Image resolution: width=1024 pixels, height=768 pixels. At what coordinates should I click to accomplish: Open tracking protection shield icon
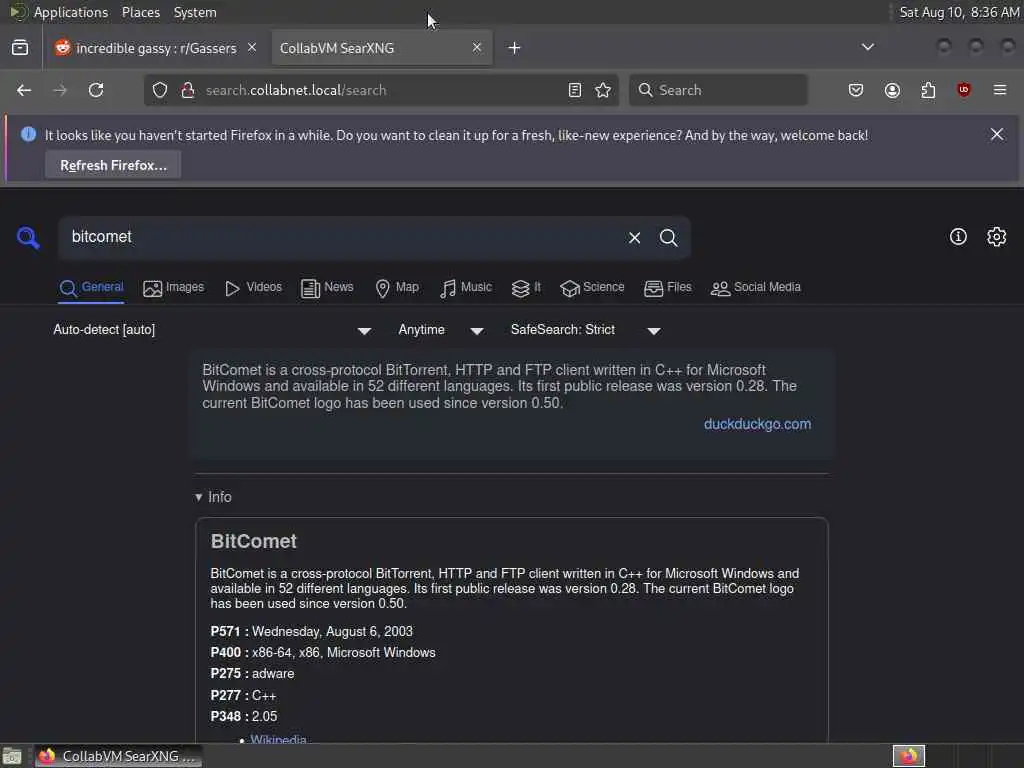click(160, 90)
